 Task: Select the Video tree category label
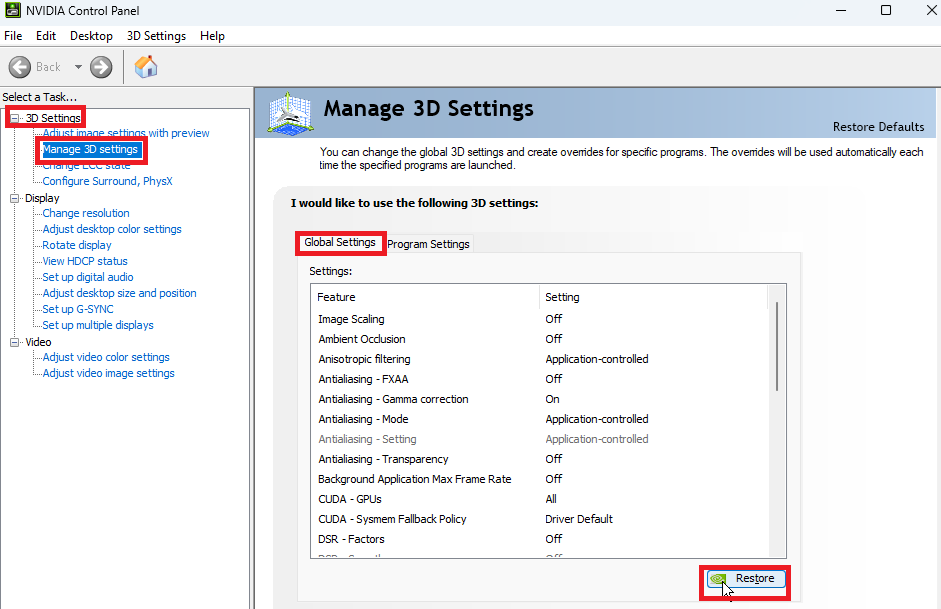point(38,343)
